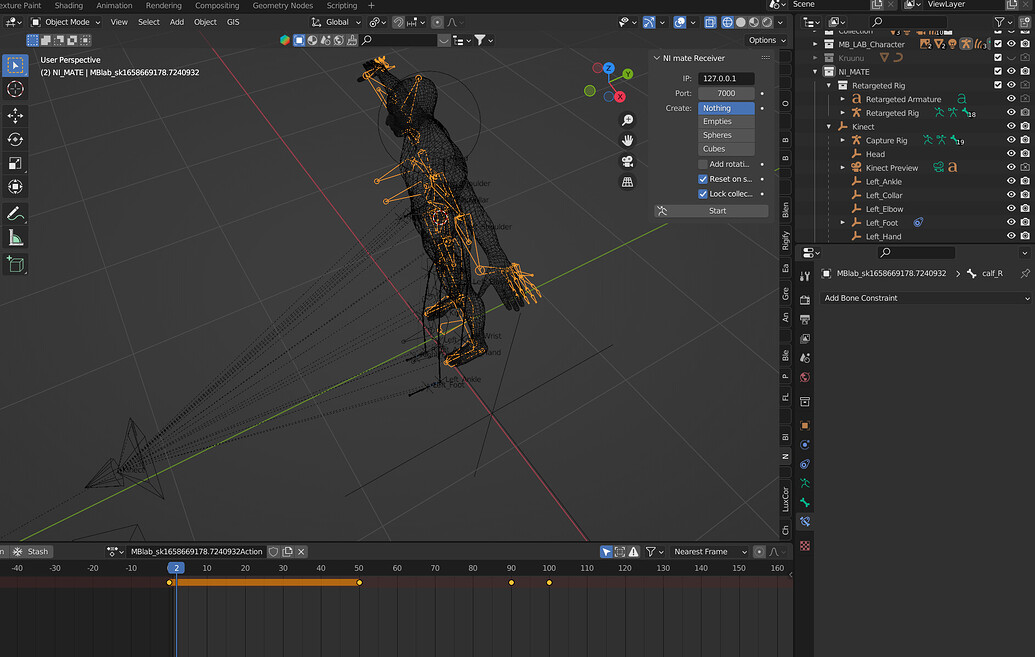Toggle camera view with camera icon

click(627, 161)
